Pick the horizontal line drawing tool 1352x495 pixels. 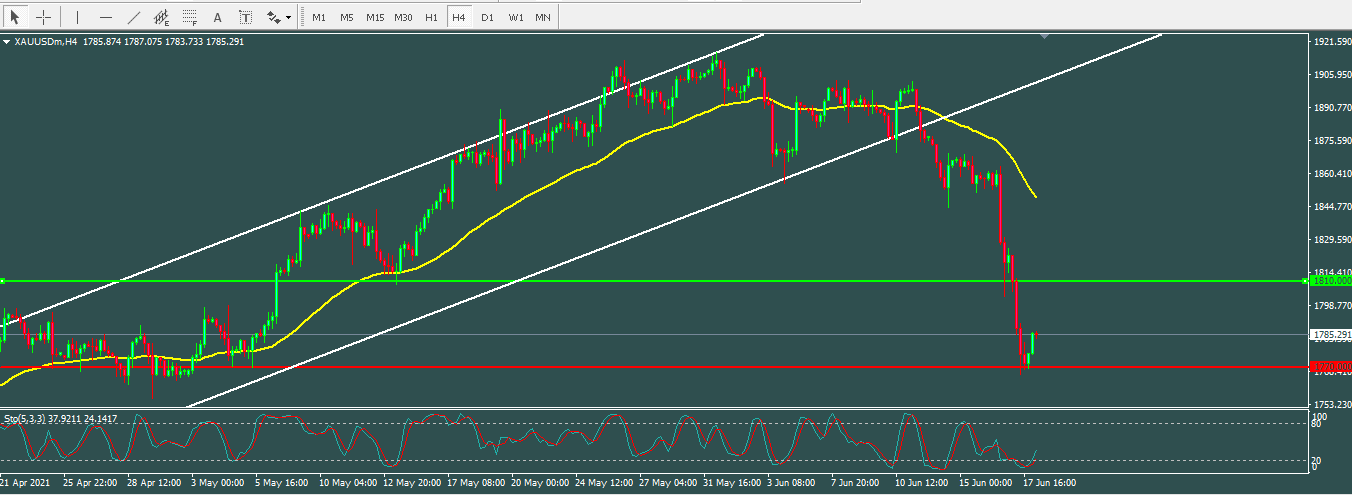click(x=106, y=17)
